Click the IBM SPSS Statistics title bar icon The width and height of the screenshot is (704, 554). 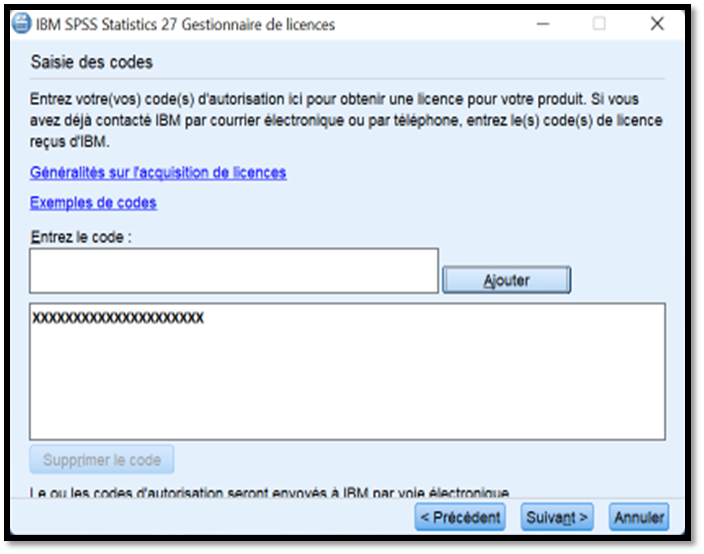[x=20, y=24]
